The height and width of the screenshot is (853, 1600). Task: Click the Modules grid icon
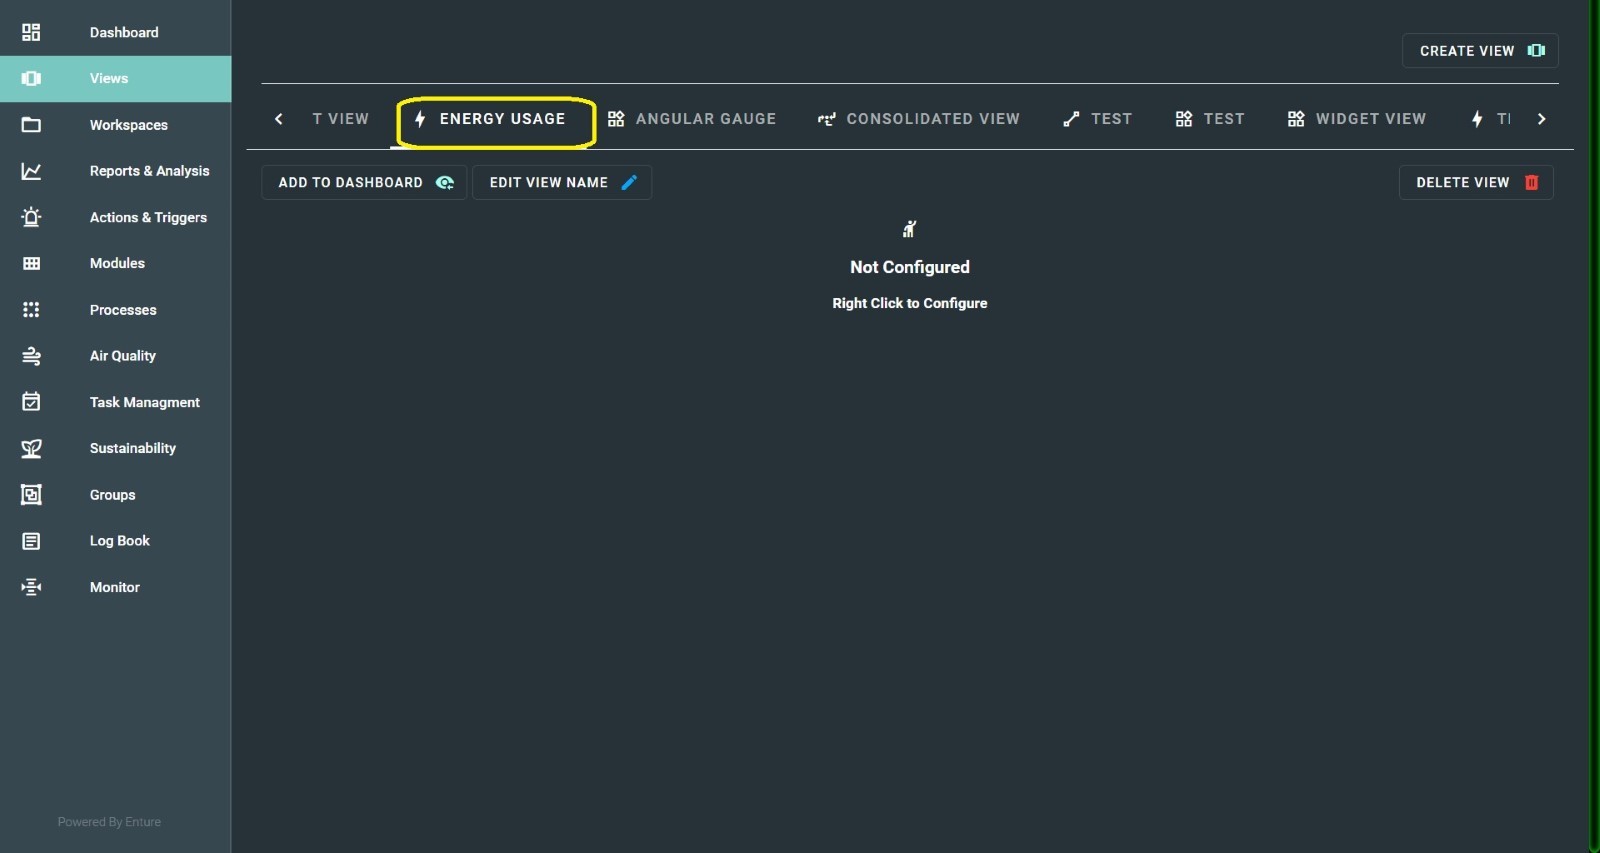31,263
